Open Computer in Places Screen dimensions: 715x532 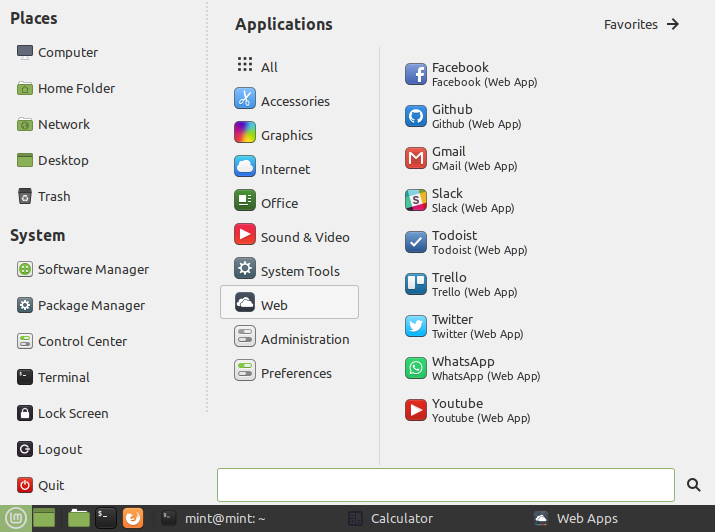click(57, 52)
